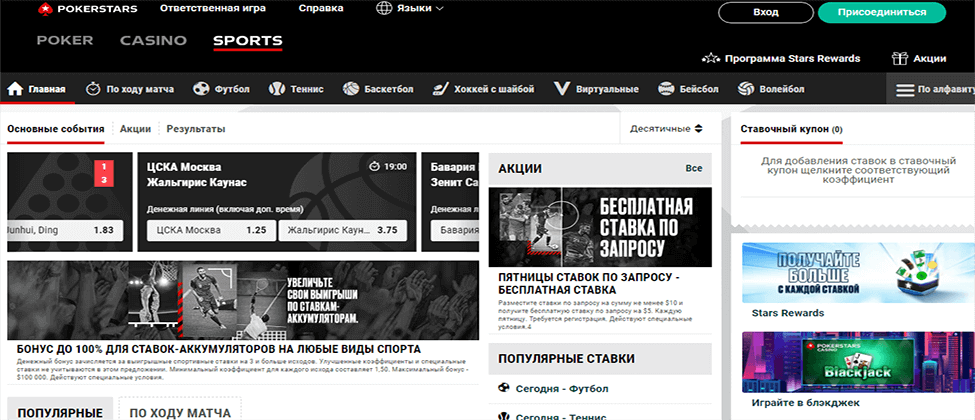Bet on ЦСКА Москва at 1.25
The height and width of the screenshot is (420, 975).
[211, 230]
